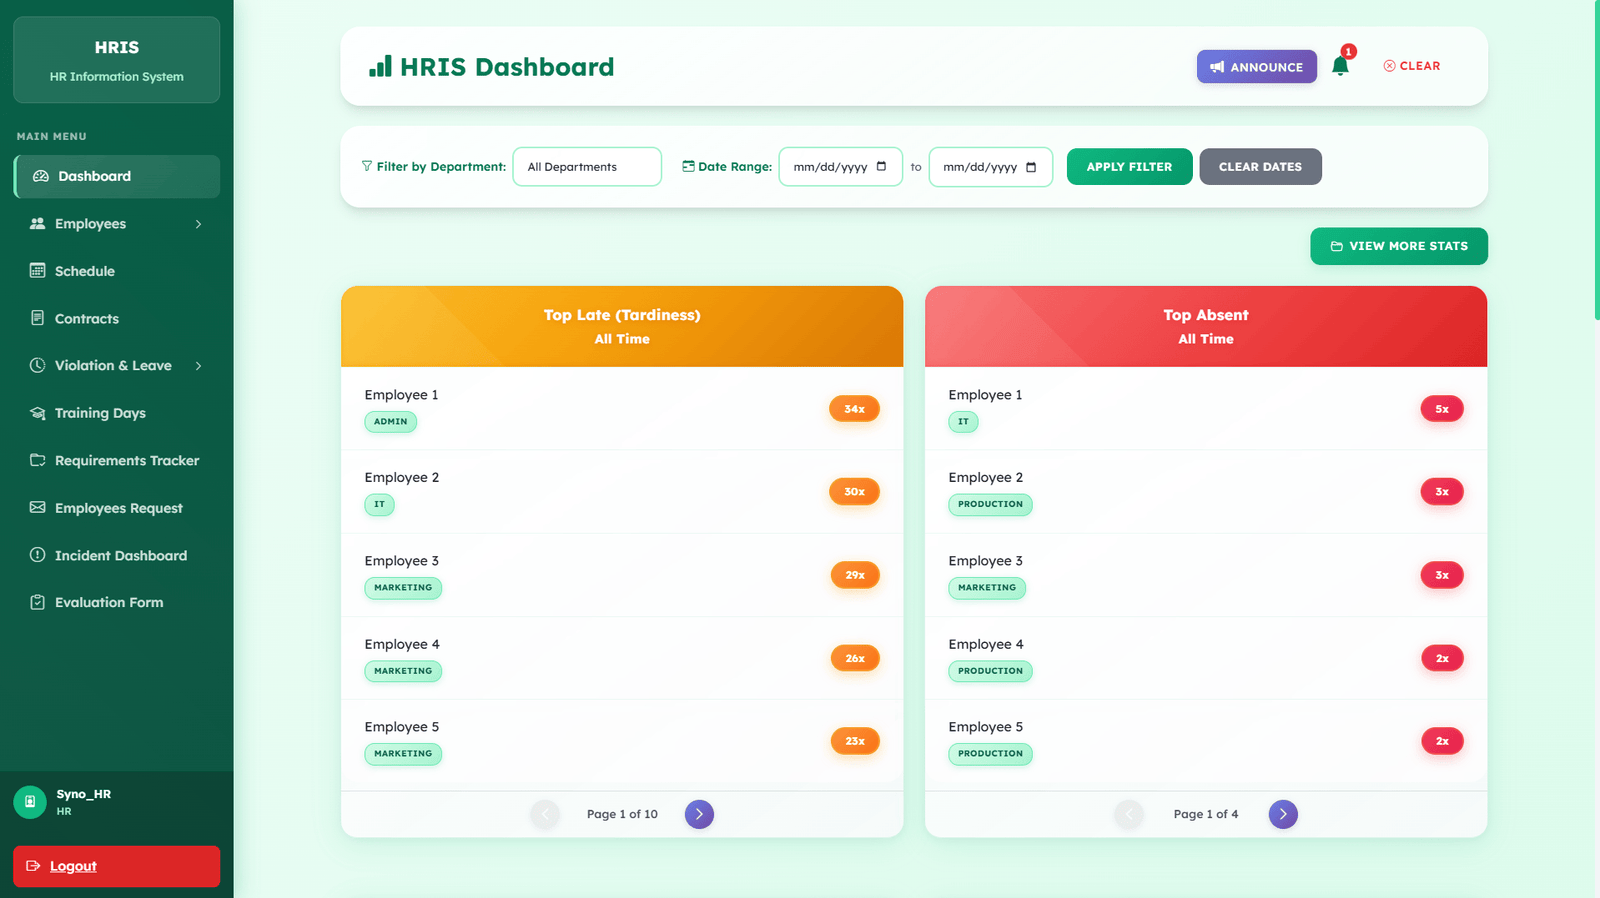Image resolution: width=1600 pixels, height=898 pixels.
Task: Click the notification bell icon
Action: point(1340,66)
